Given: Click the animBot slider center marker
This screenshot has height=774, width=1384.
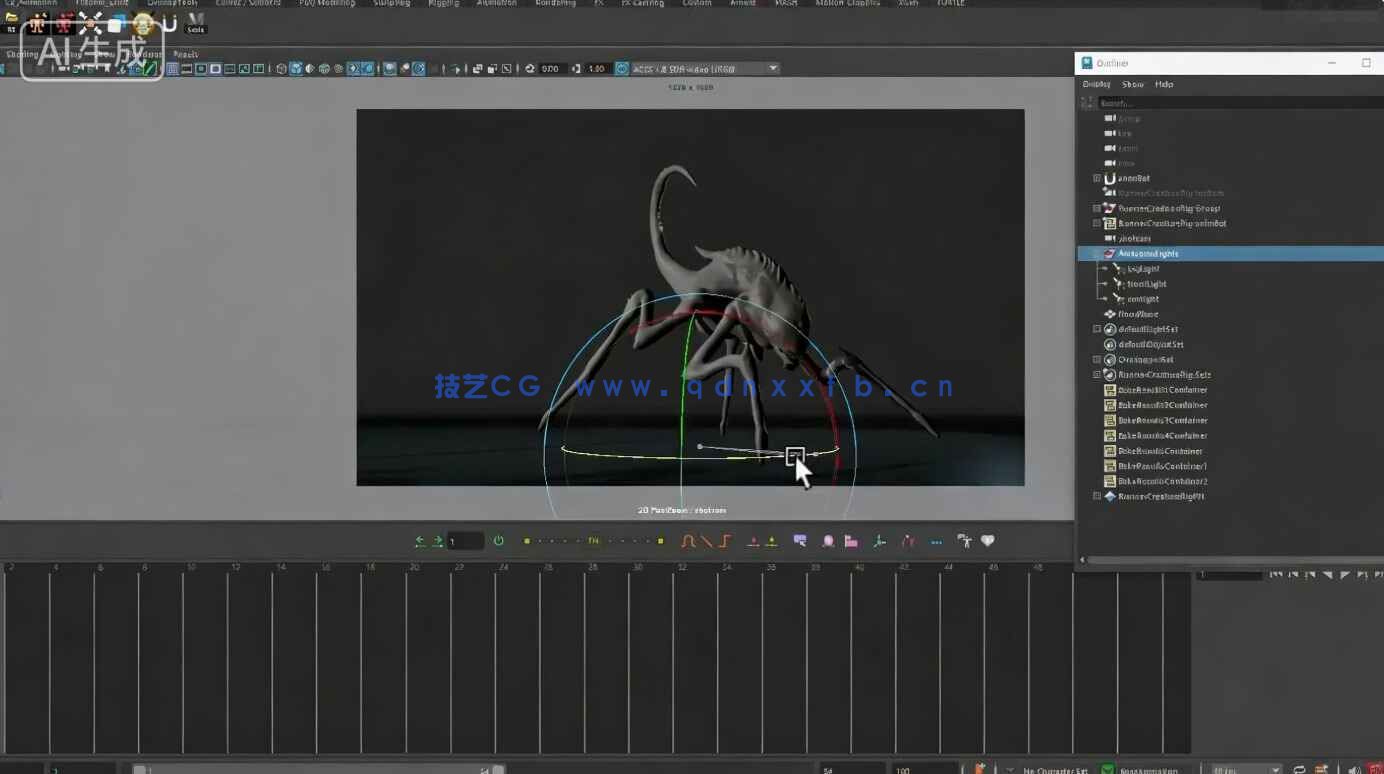Looking at the screenshot, I should pyautogui.click(x=593, y=541).
